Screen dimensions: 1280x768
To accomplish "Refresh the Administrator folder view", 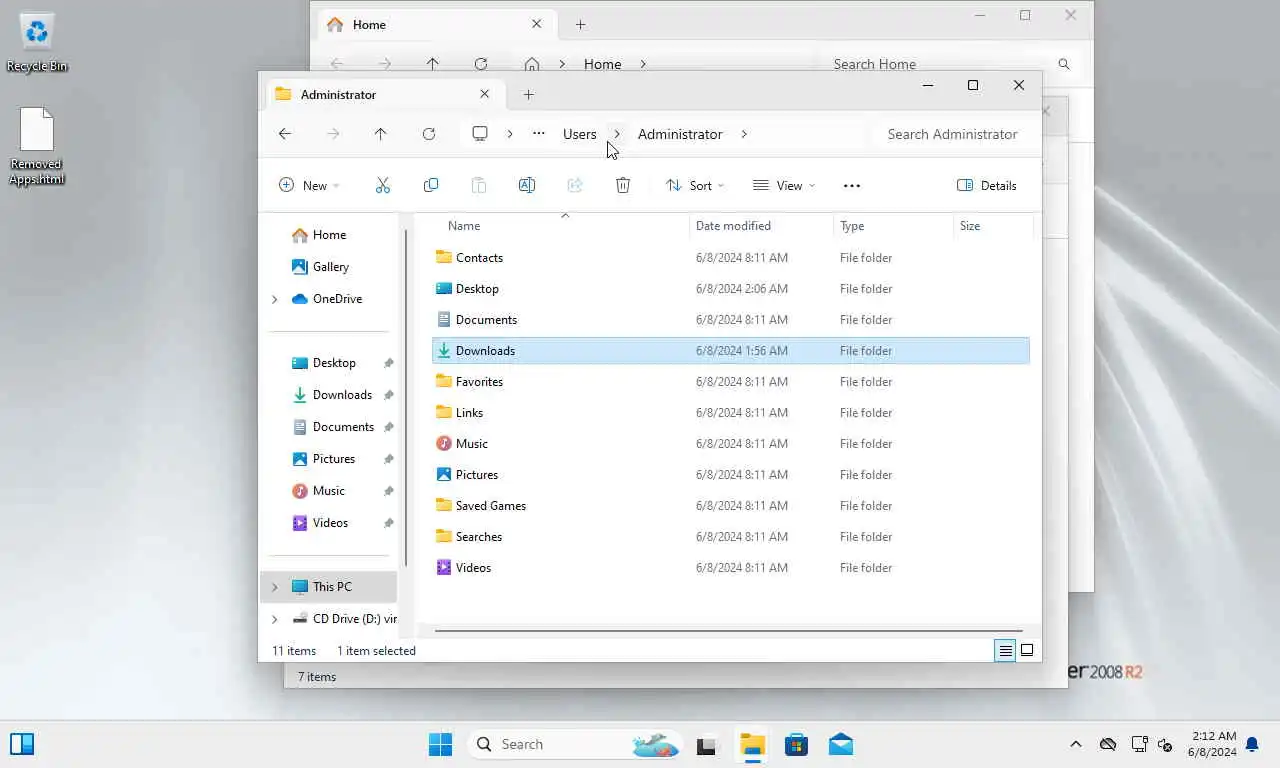I will [429, 134].
